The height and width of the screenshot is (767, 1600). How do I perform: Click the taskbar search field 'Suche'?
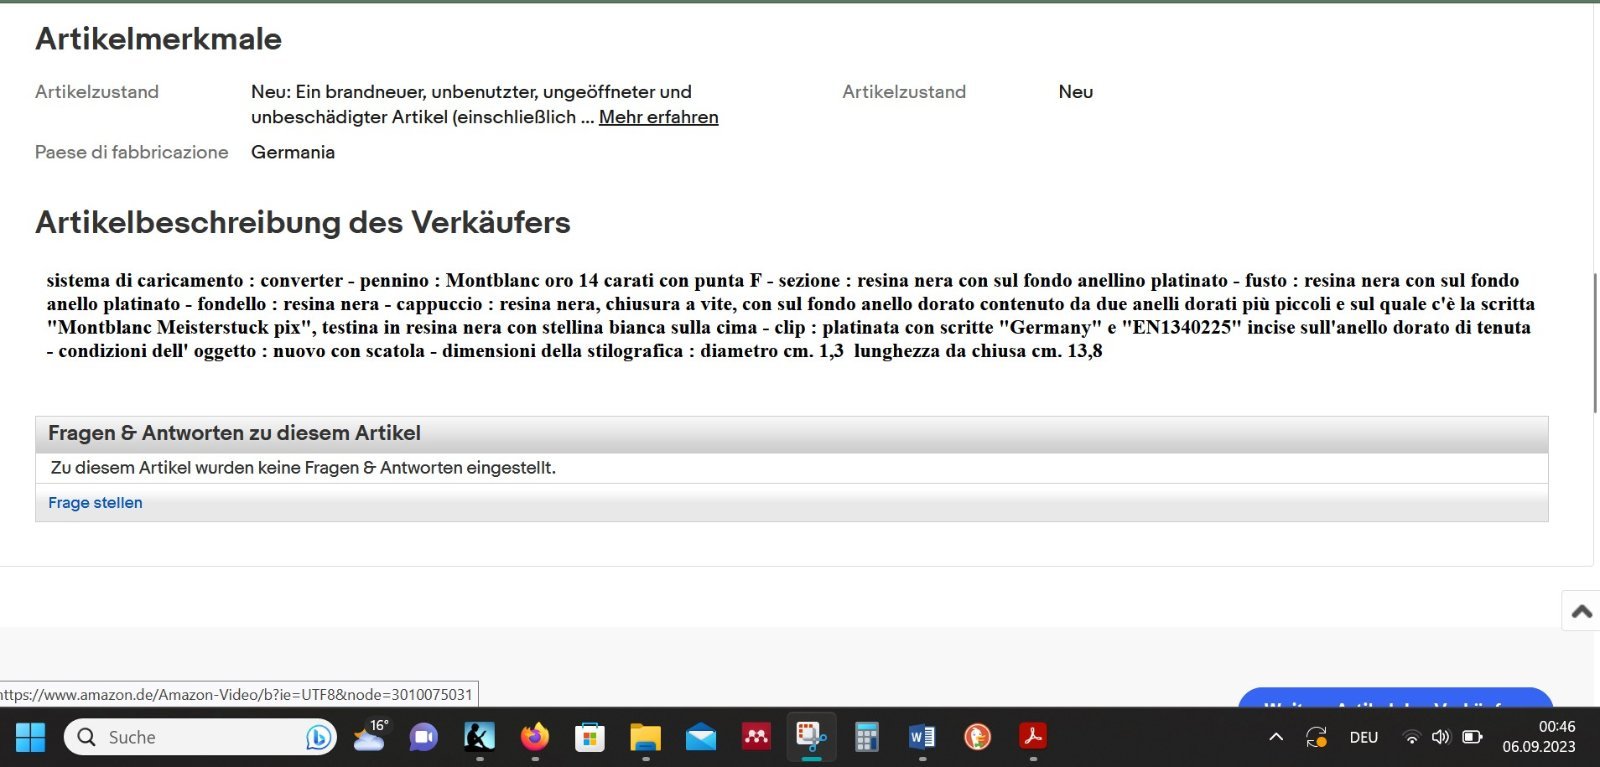click(x=180, y=738)
